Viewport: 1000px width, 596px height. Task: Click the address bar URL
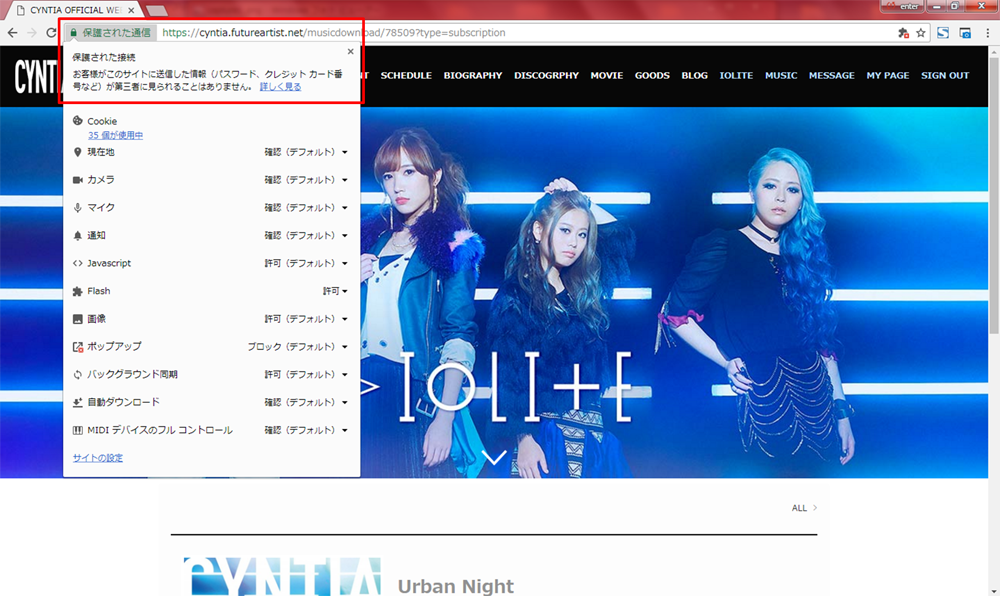pos(334,33)
